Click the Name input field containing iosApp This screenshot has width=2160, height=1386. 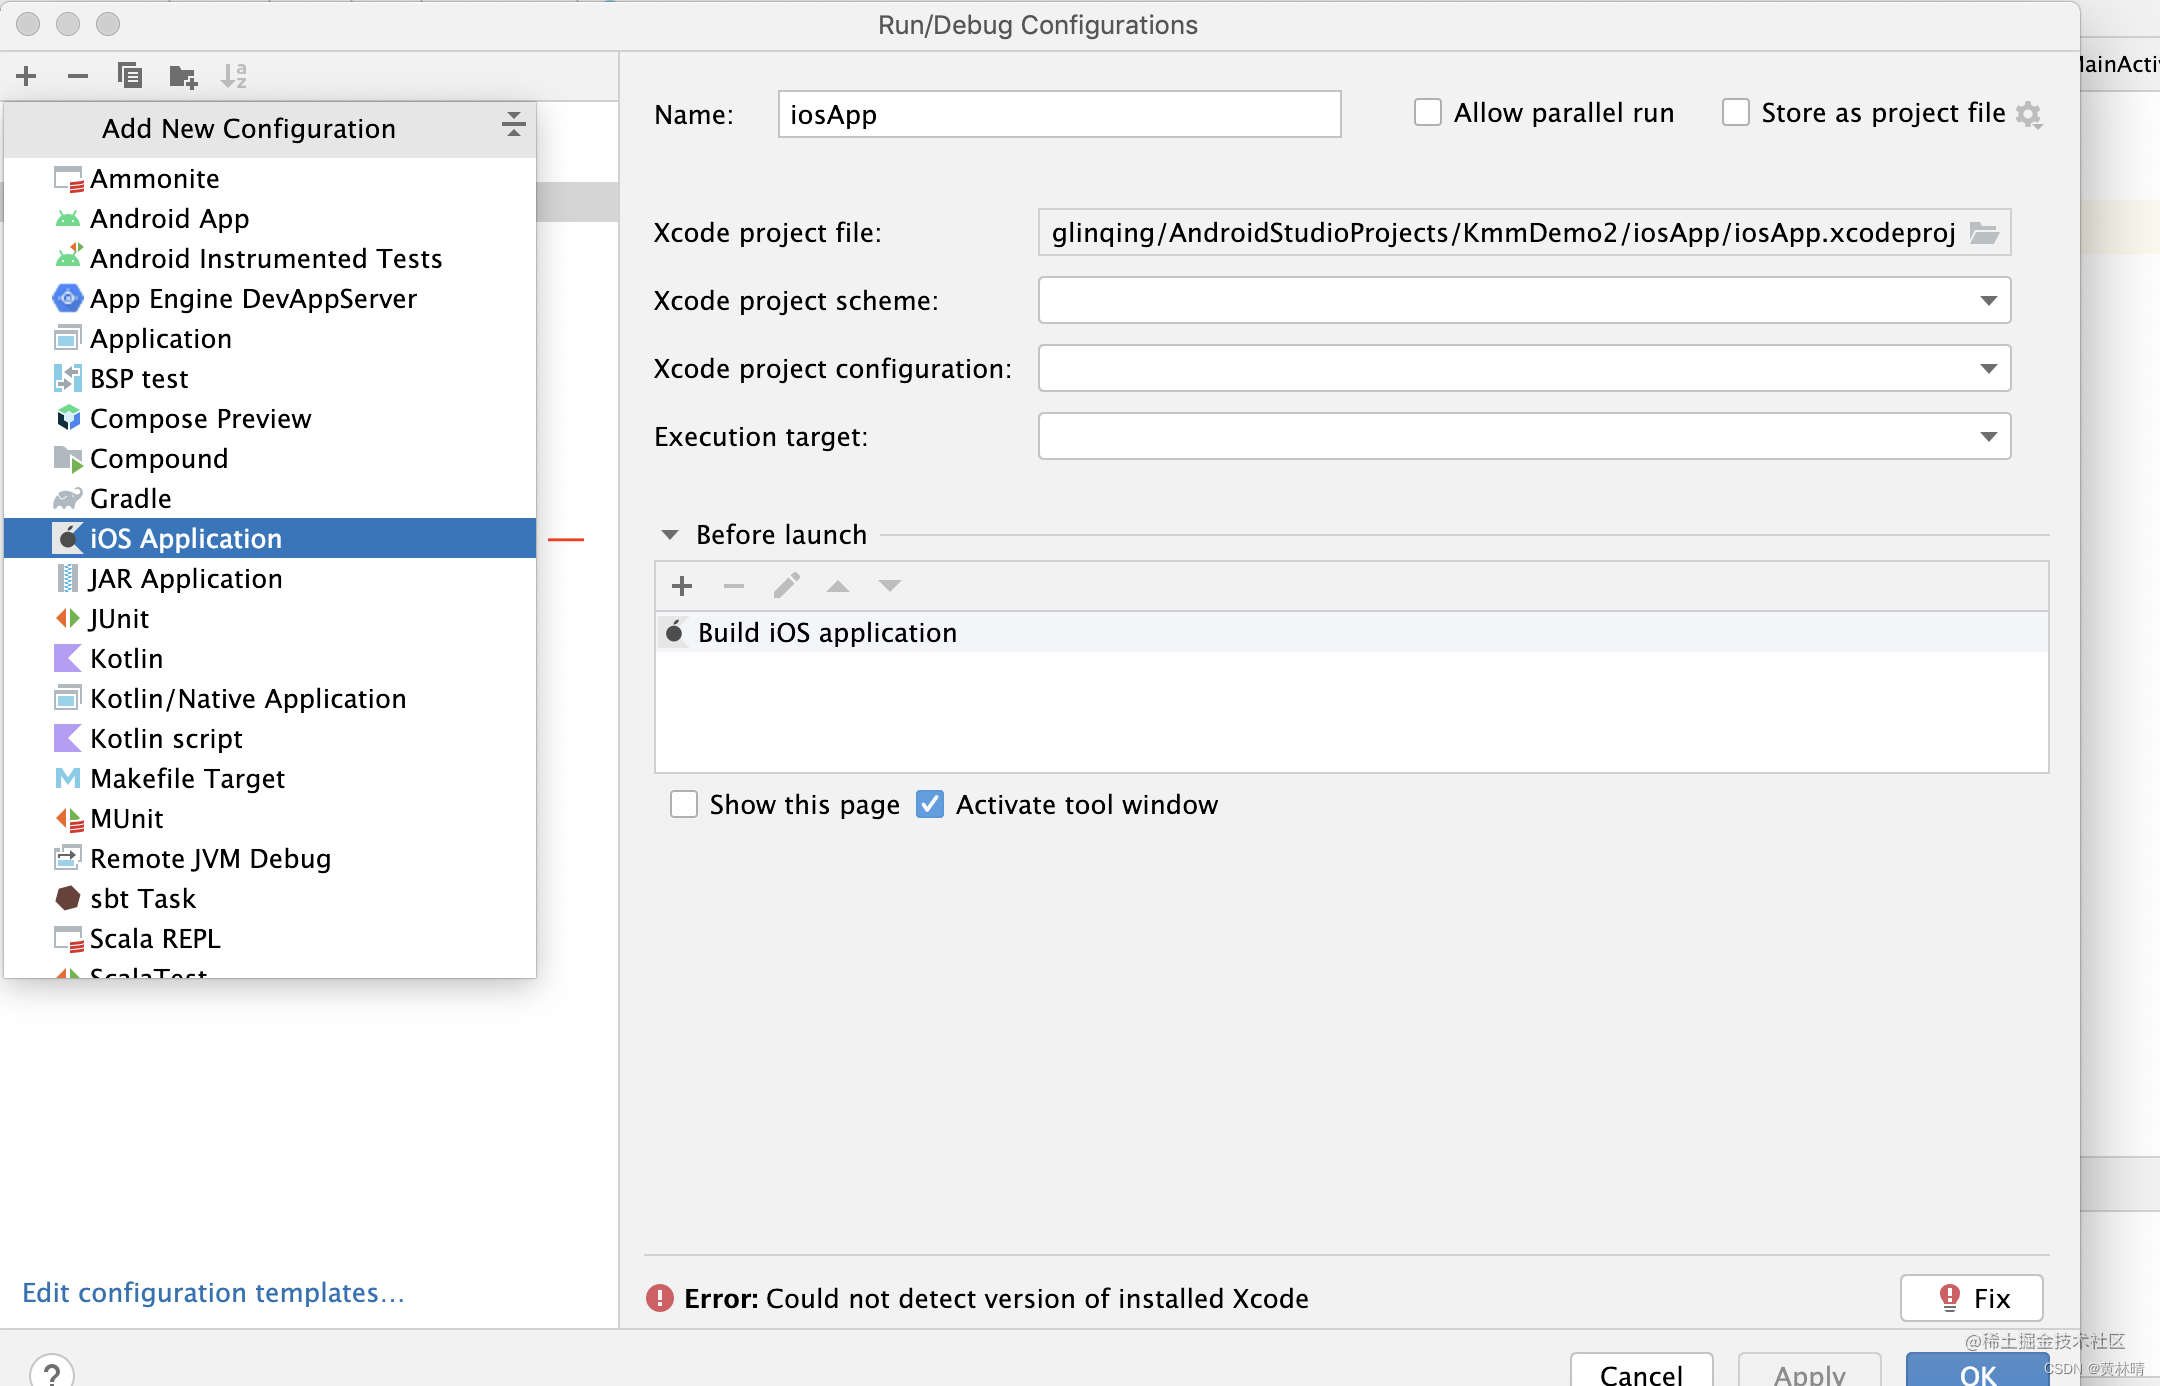(x=1058, y=114)
